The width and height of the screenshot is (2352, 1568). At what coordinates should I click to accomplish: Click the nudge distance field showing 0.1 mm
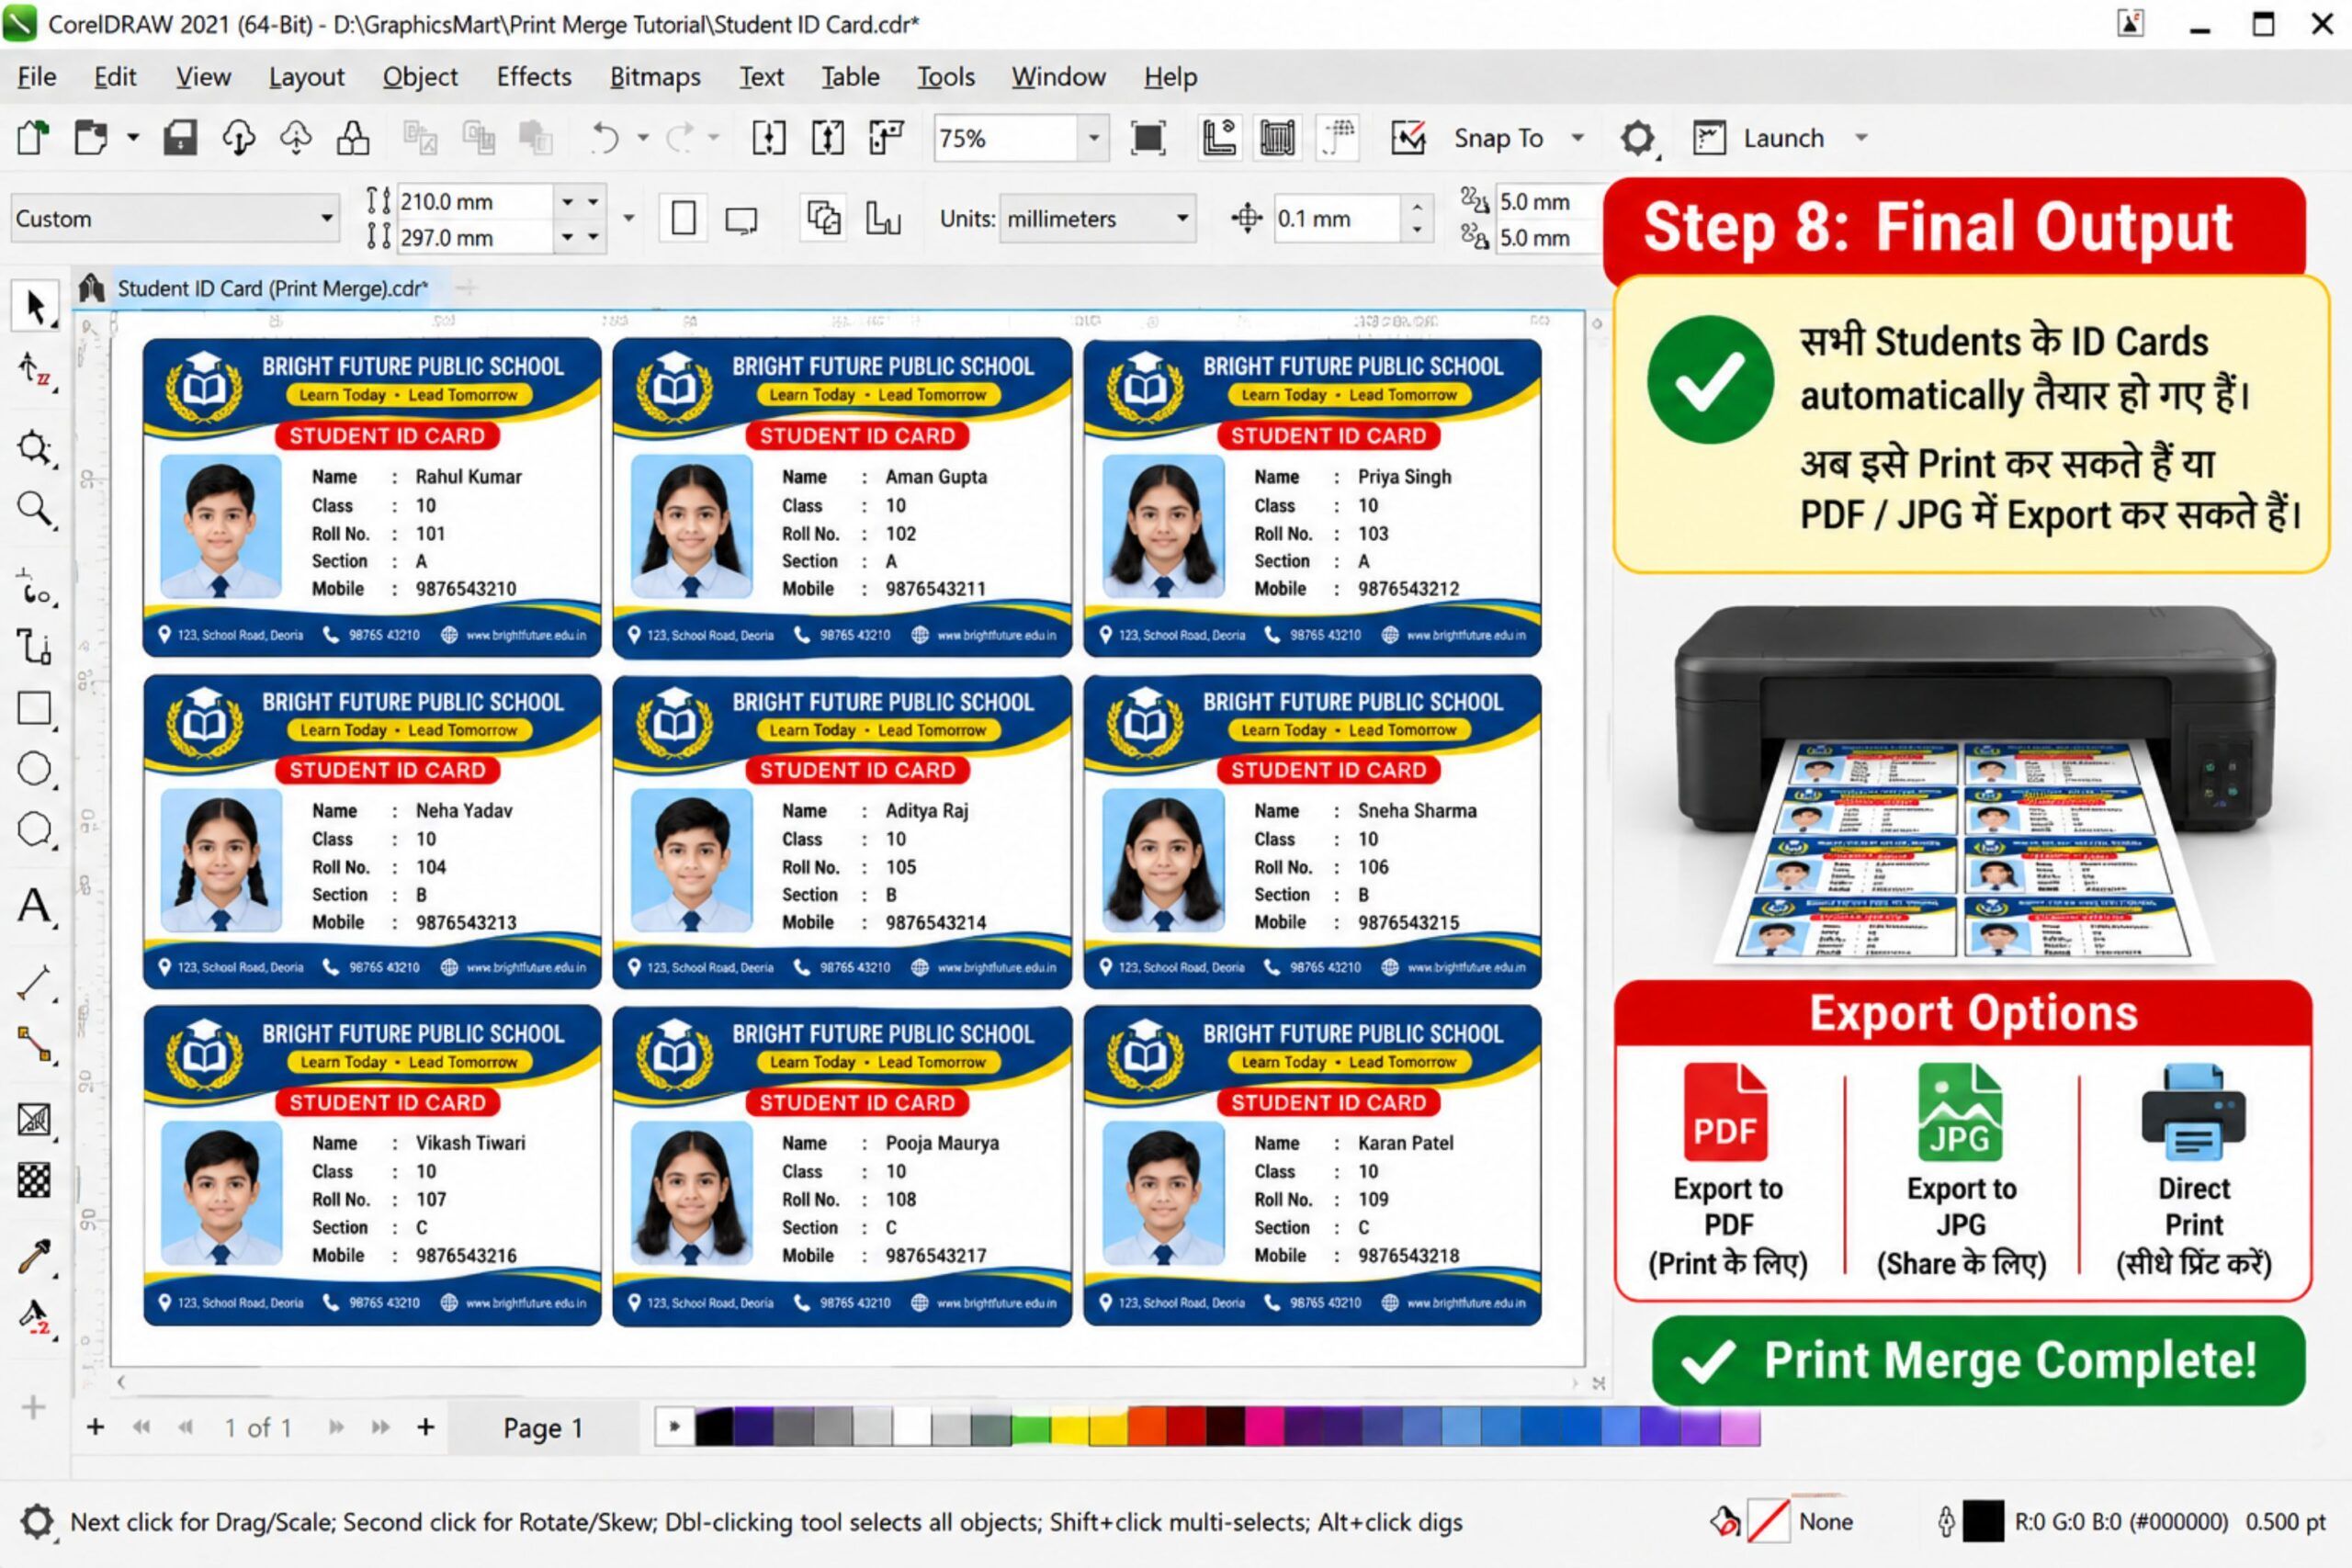click(x=1336, y=218)
